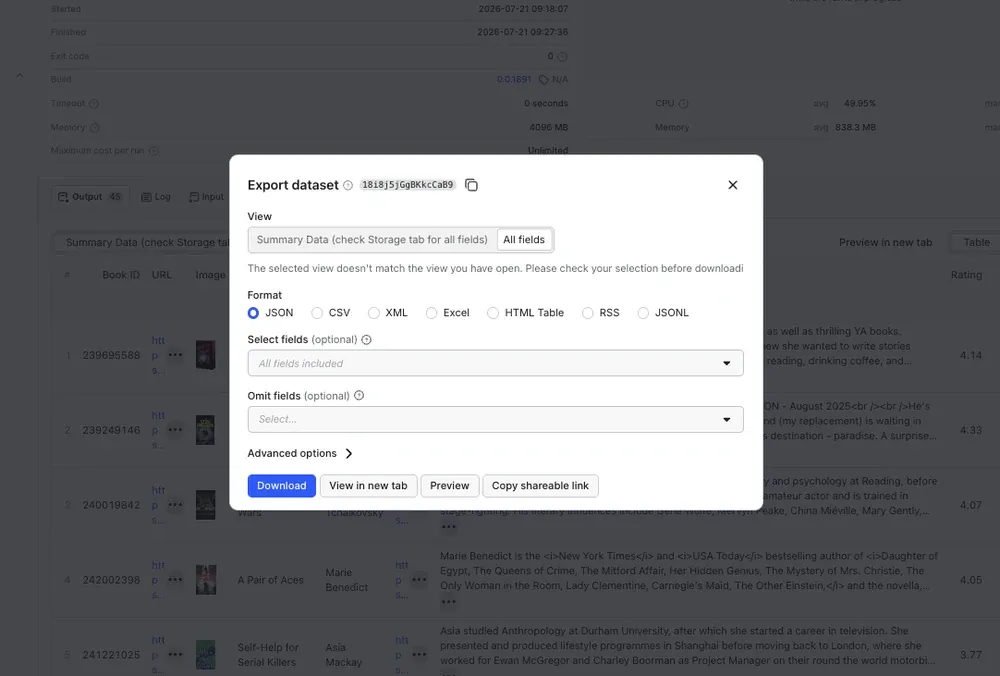Click the rating 4.33 cell
Screen dimensions: 1000x676
point(971,430)
